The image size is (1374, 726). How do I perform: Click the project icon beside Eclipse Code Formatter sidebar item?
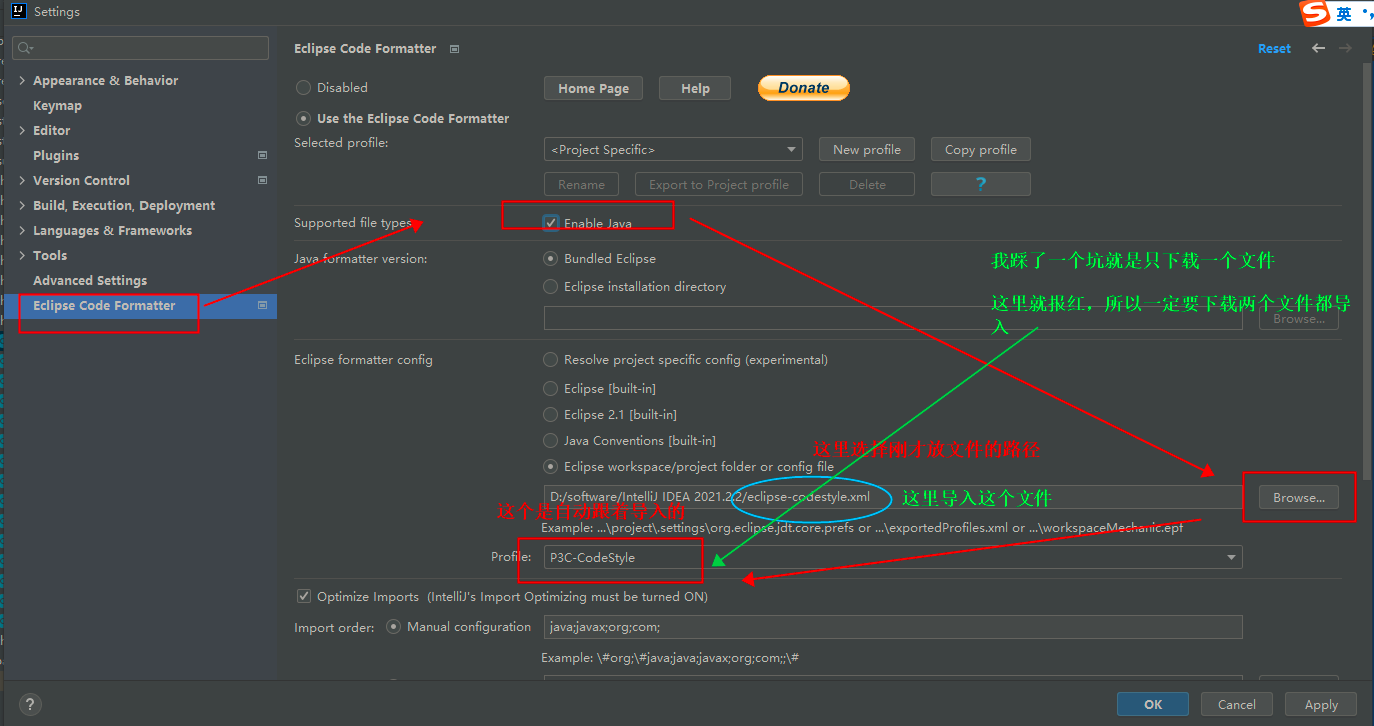point(262,305)
